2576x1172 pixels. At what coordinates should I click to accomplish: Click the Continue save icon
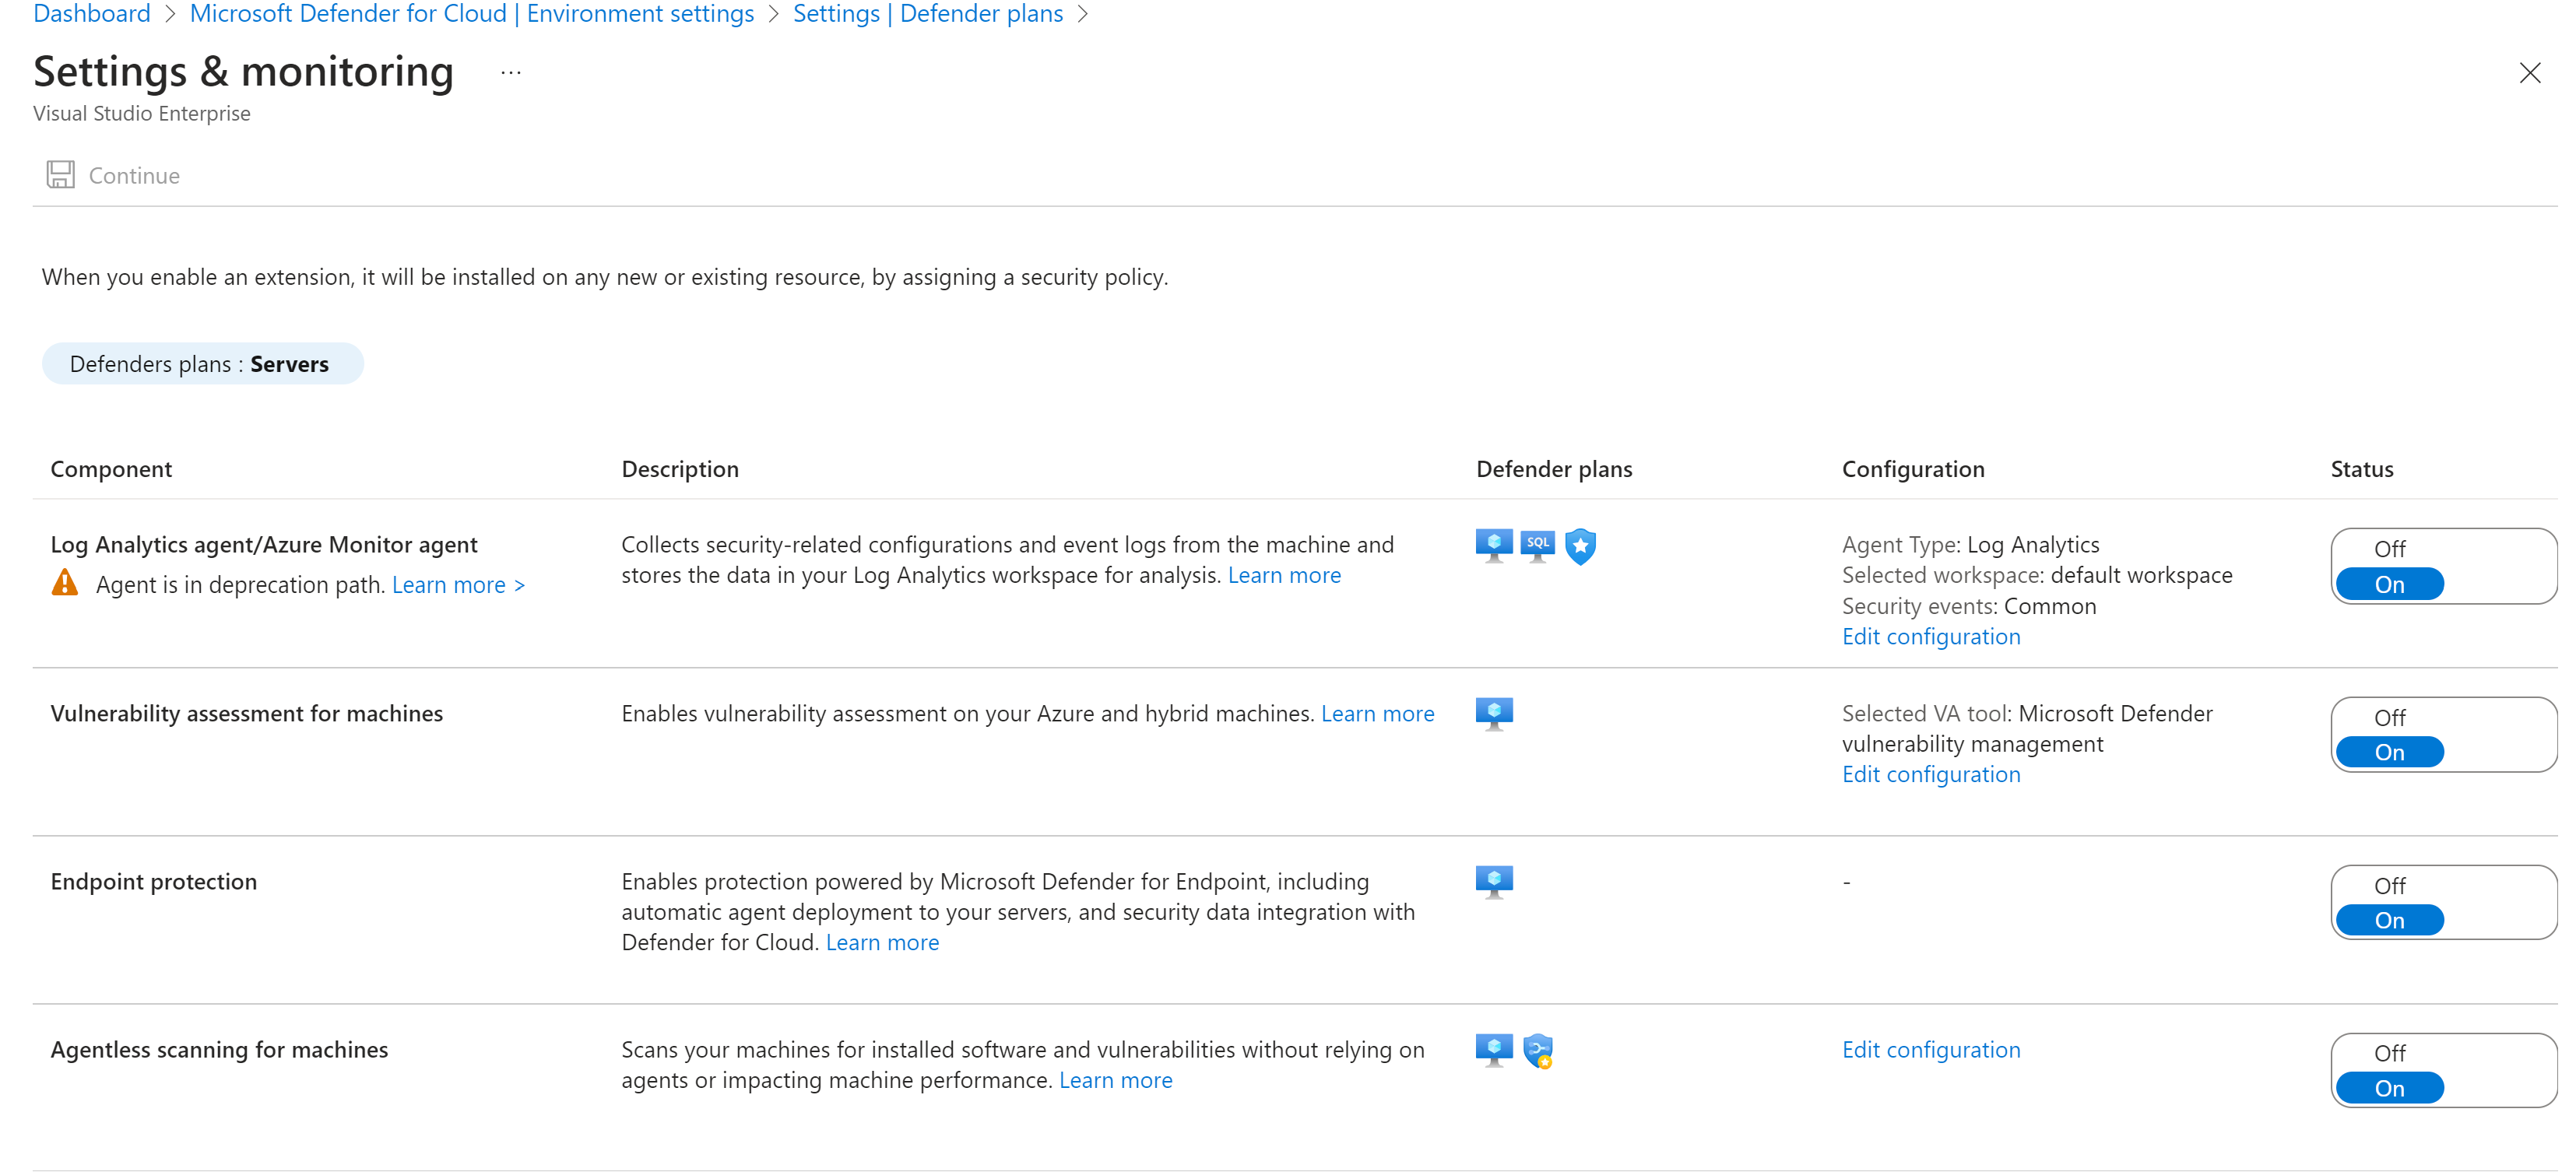pos(60,175)
